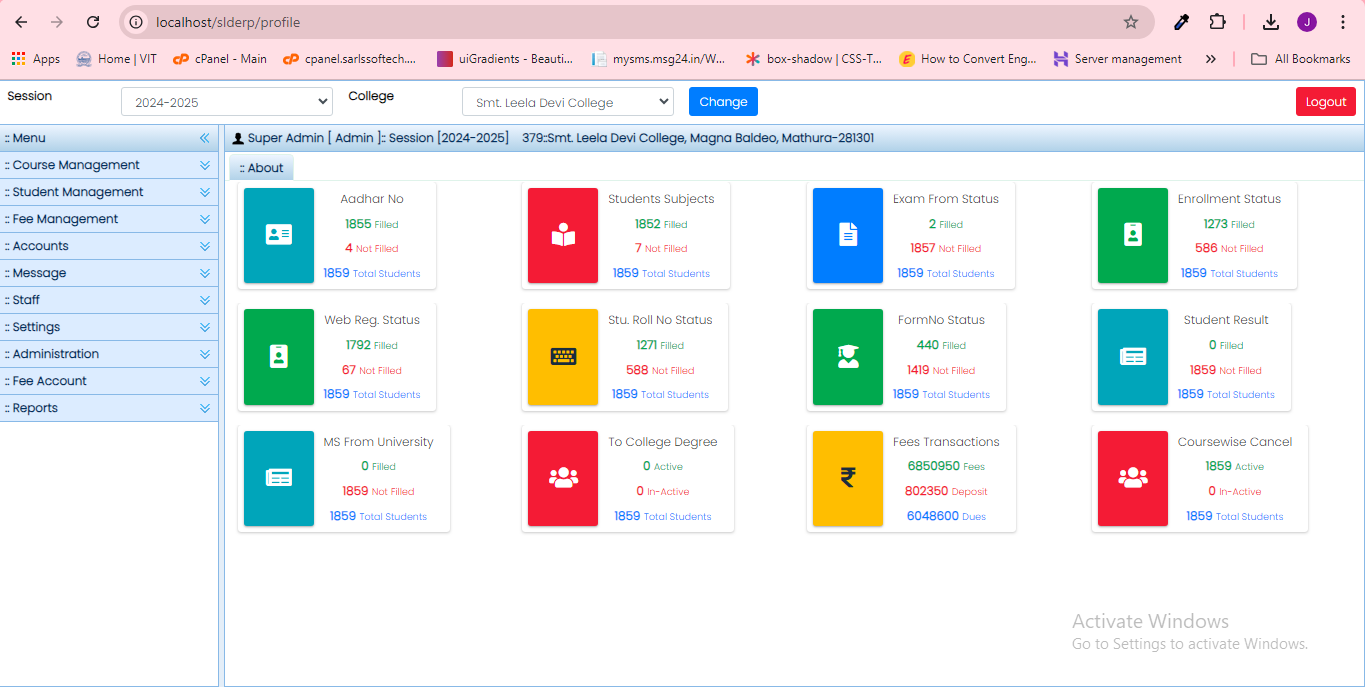Click the rupee icon on Fees Transactions
The image size is (1365, 687).
click(x=846, y=479)
